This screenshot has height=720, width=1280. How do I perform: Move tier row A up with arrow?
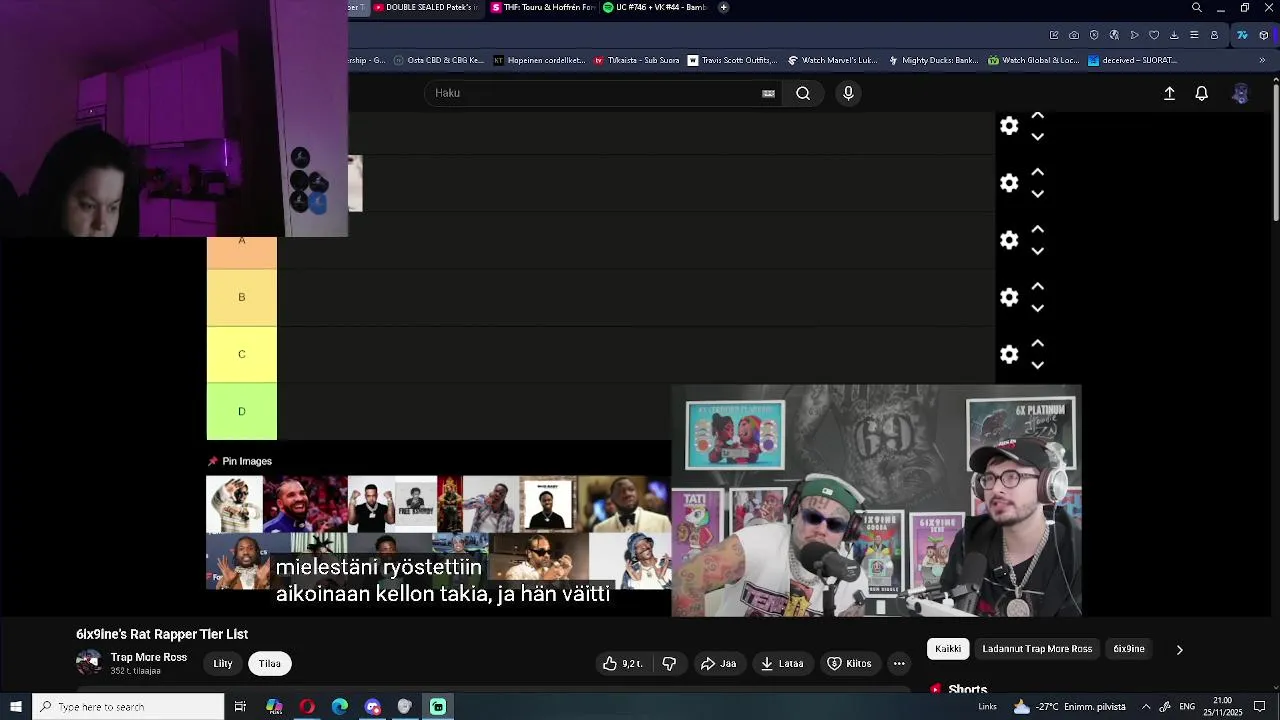tap(1037, 230)
